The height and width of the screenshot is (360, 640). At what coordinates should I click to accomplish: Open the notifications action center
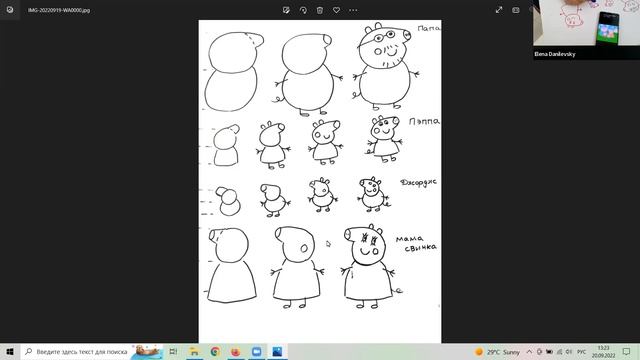tap(627, 351)
